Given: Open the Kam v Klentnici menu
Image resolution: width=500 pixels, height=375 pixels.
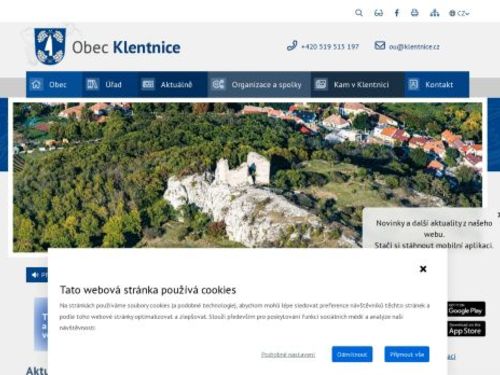Looking at the screenshot, I should click(x=358, y=84).
